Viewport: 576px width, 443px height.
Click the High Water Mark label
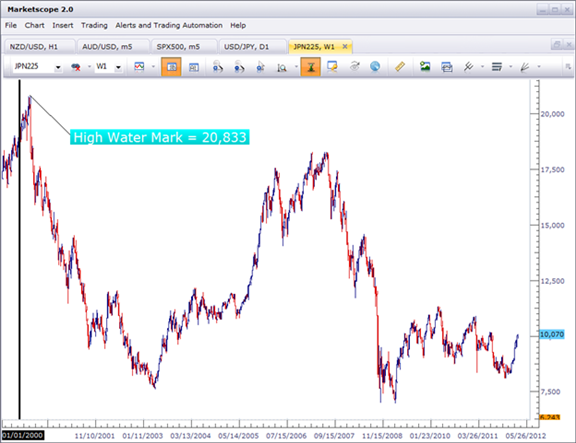coord(160,137)
